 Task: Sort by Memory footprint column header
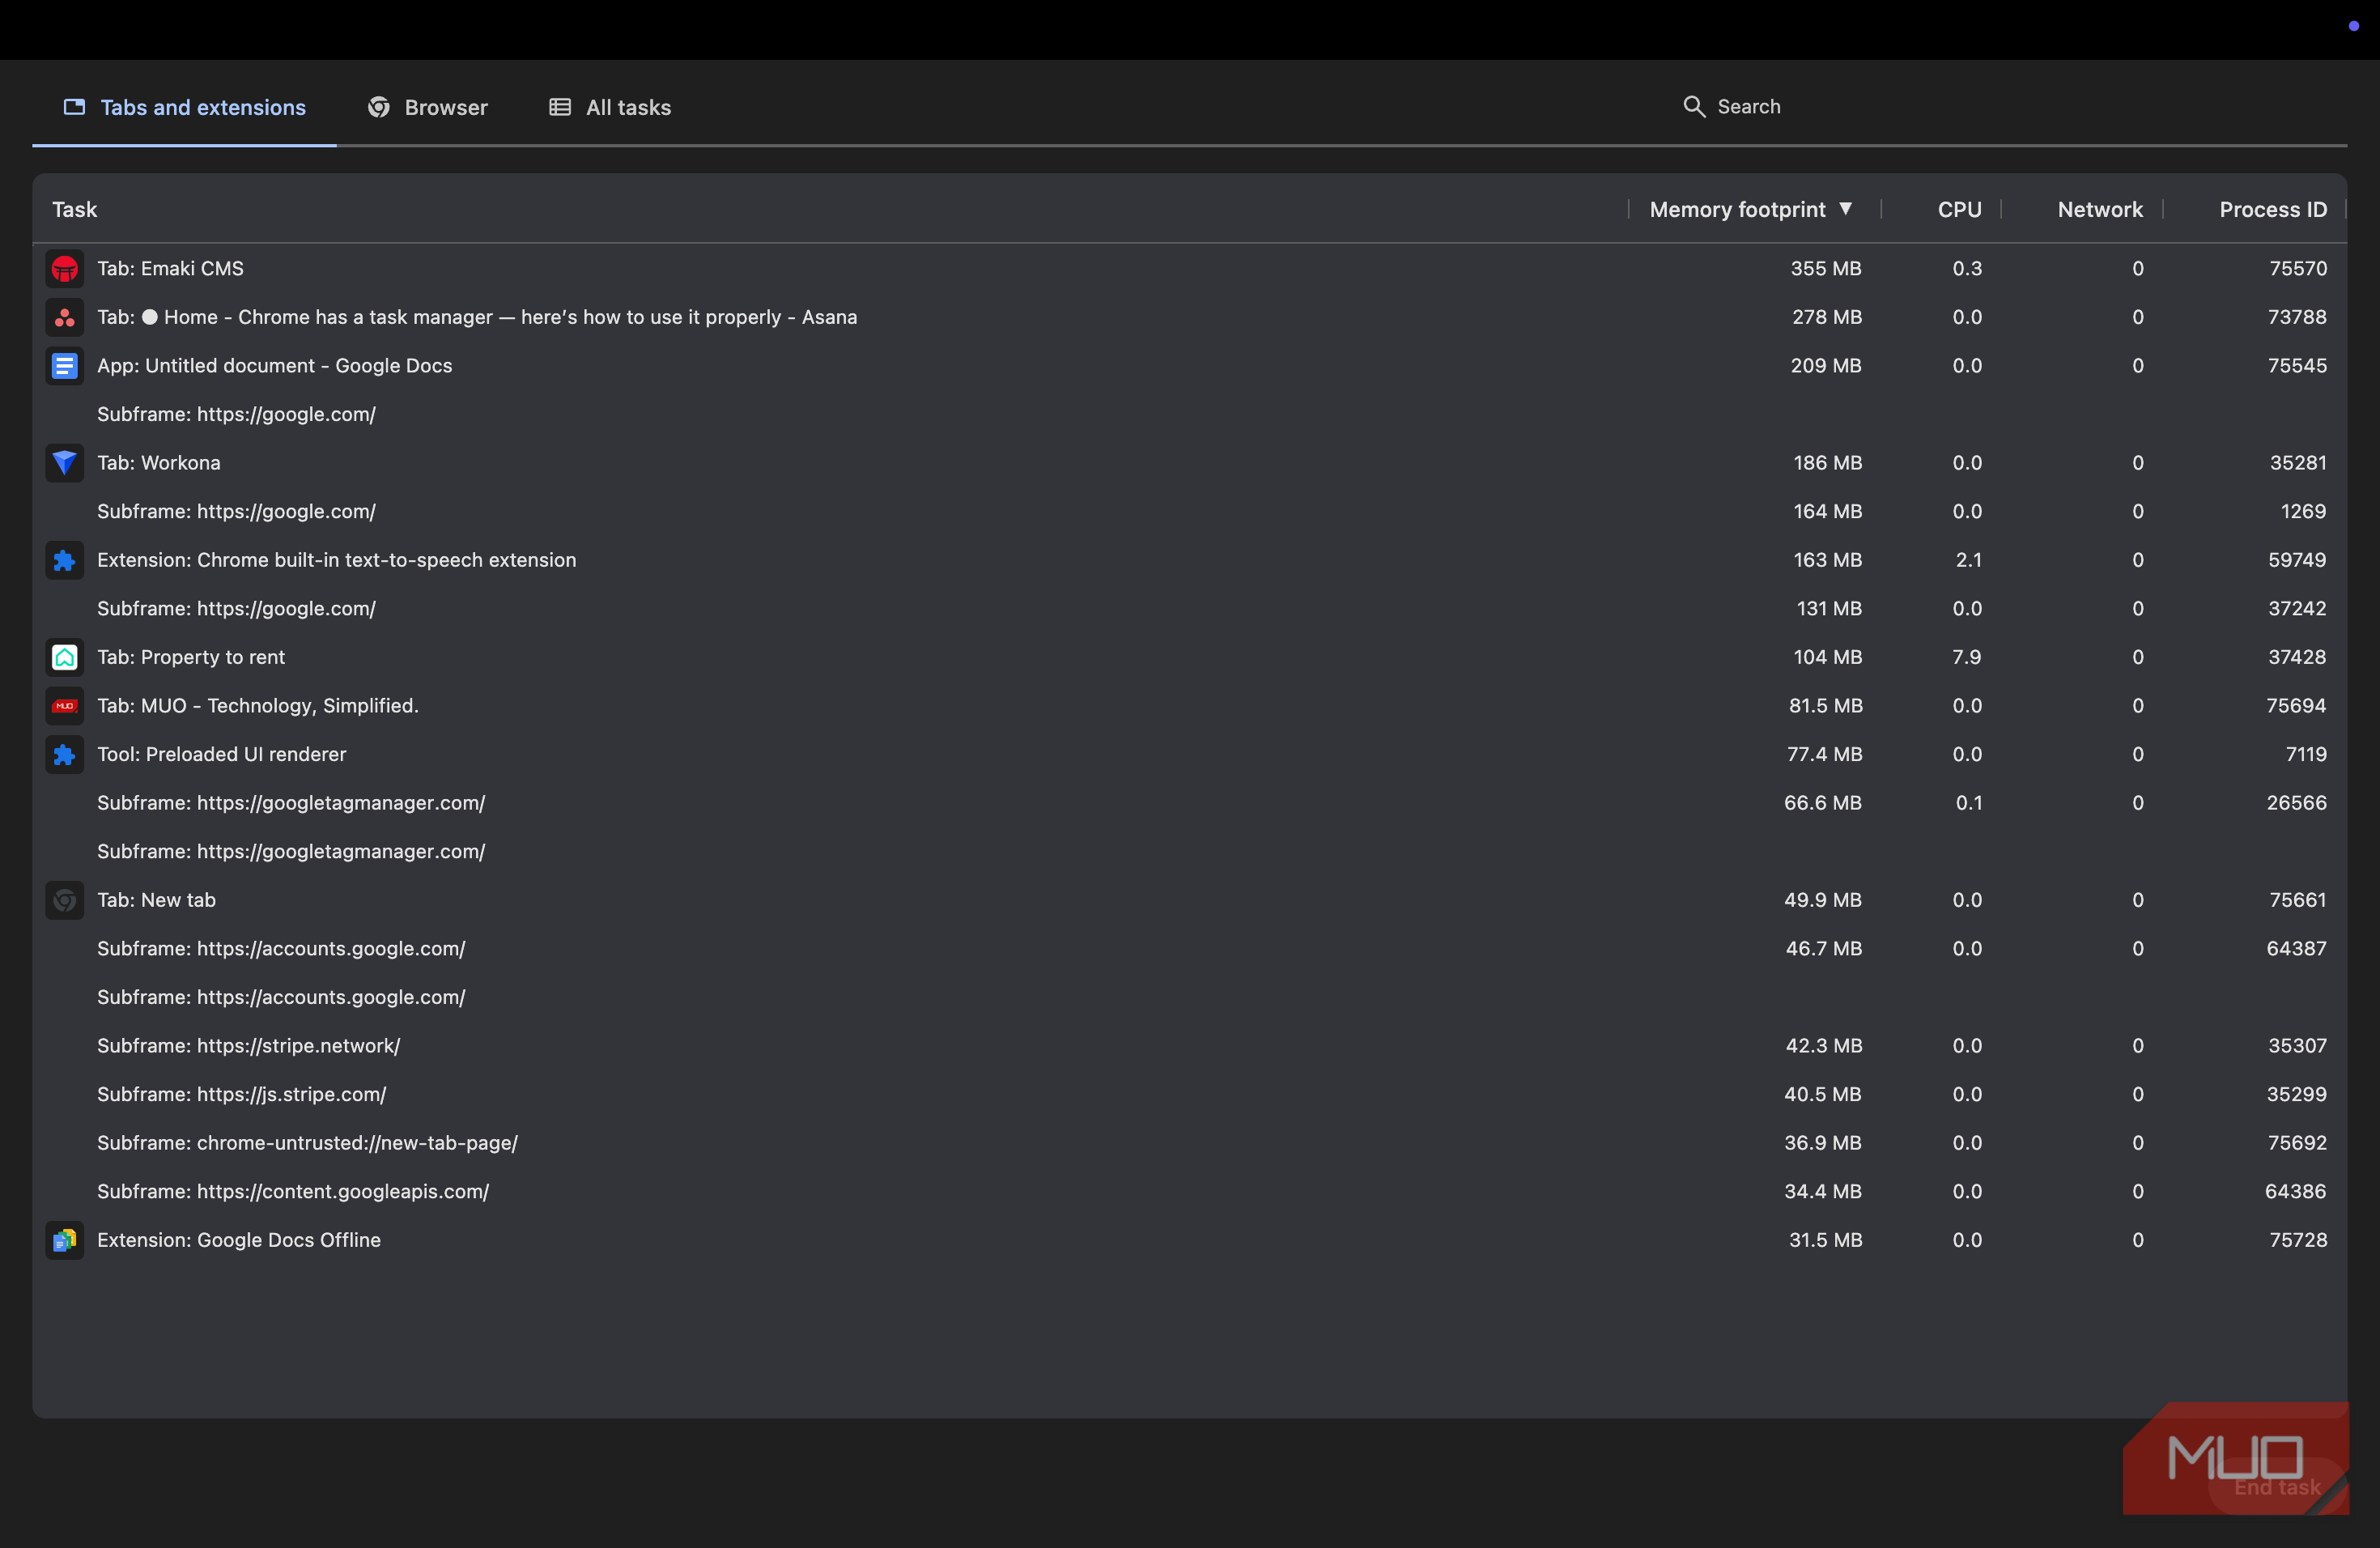coord(1737,210)
